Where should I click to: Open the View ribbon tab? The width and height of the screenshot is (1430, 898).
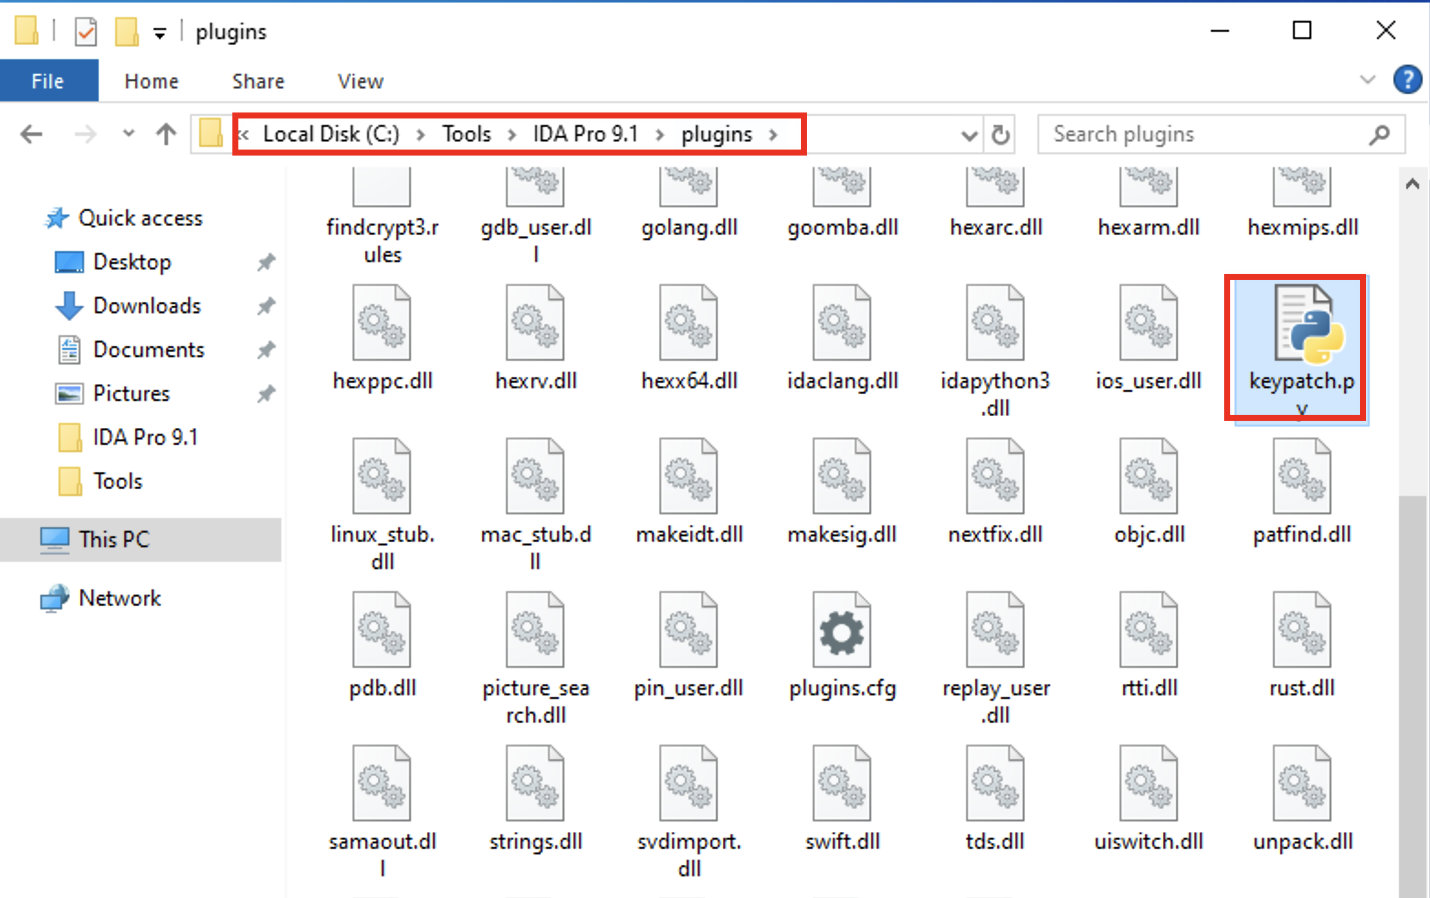pos(360,81)
